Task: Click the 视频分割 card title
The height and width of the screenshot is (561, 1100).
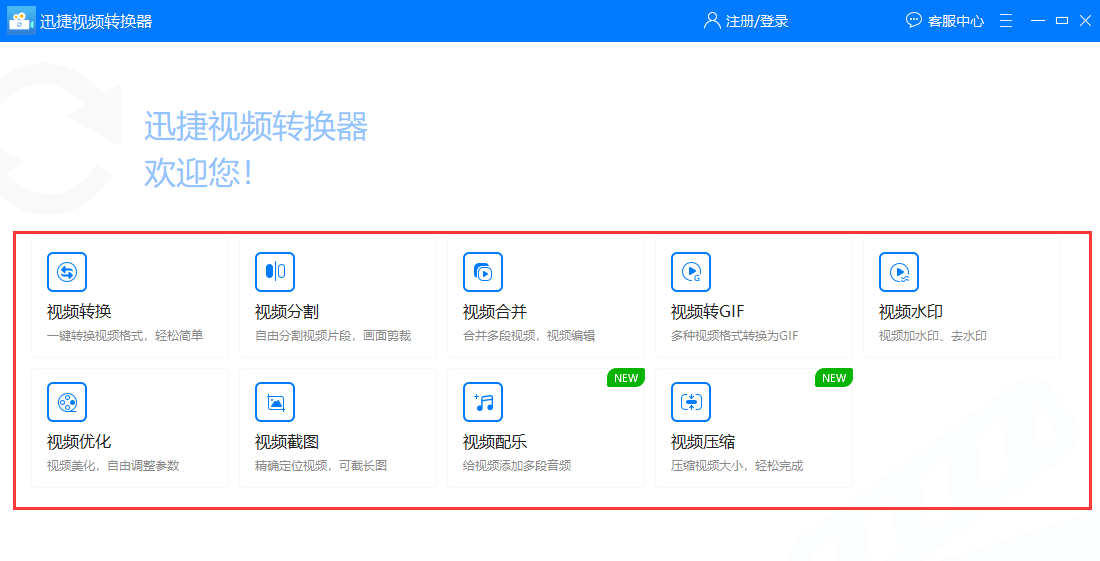Action: tap(287, 311)
